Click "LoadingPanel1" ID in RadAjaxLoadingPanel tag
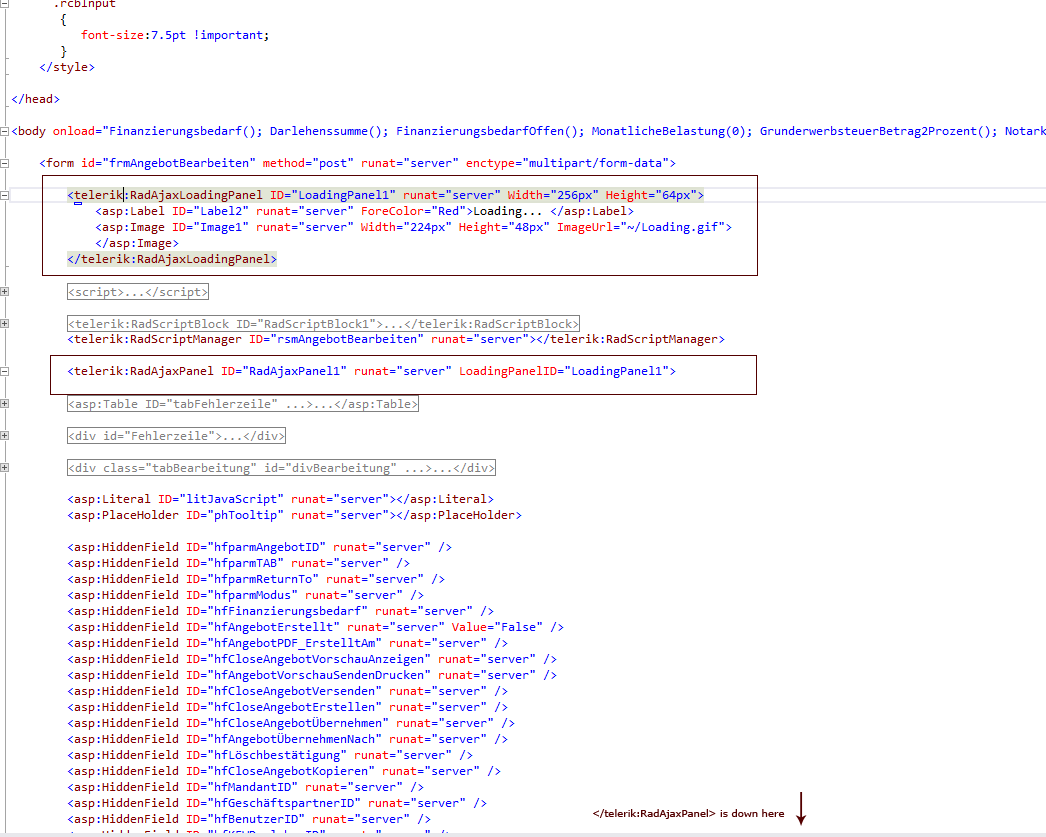 344,195
